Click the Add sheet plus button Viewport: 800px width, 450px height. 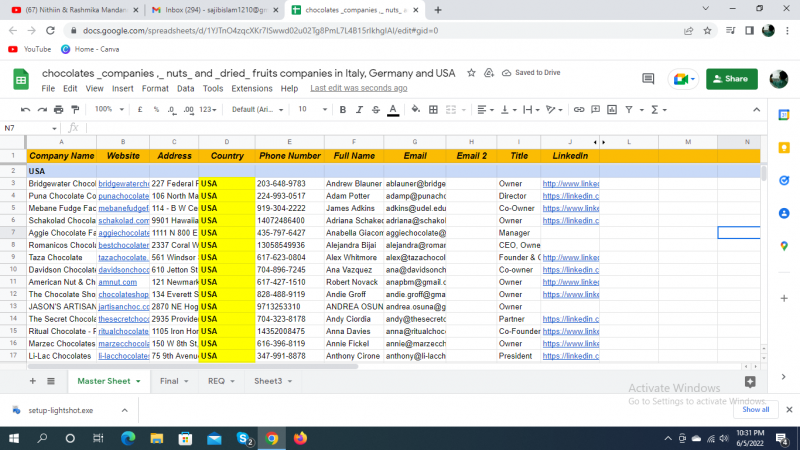[33, 381]
